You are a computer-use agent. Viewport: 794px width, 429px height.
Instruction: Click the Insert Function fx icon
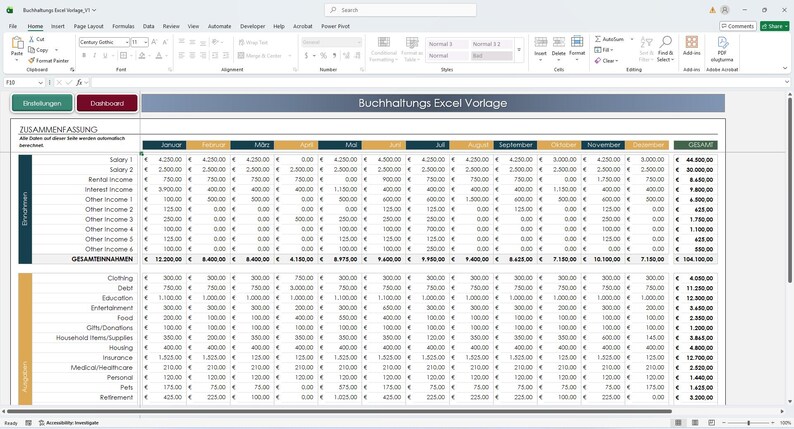click(80, 82)
